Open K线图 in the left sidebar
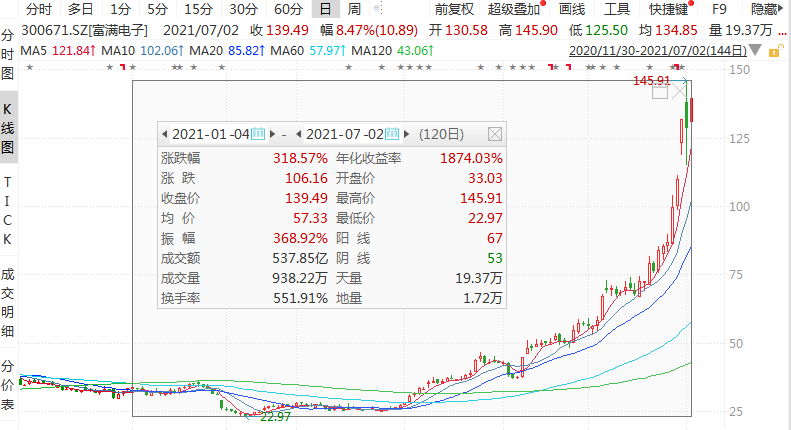 pos(8,128)
